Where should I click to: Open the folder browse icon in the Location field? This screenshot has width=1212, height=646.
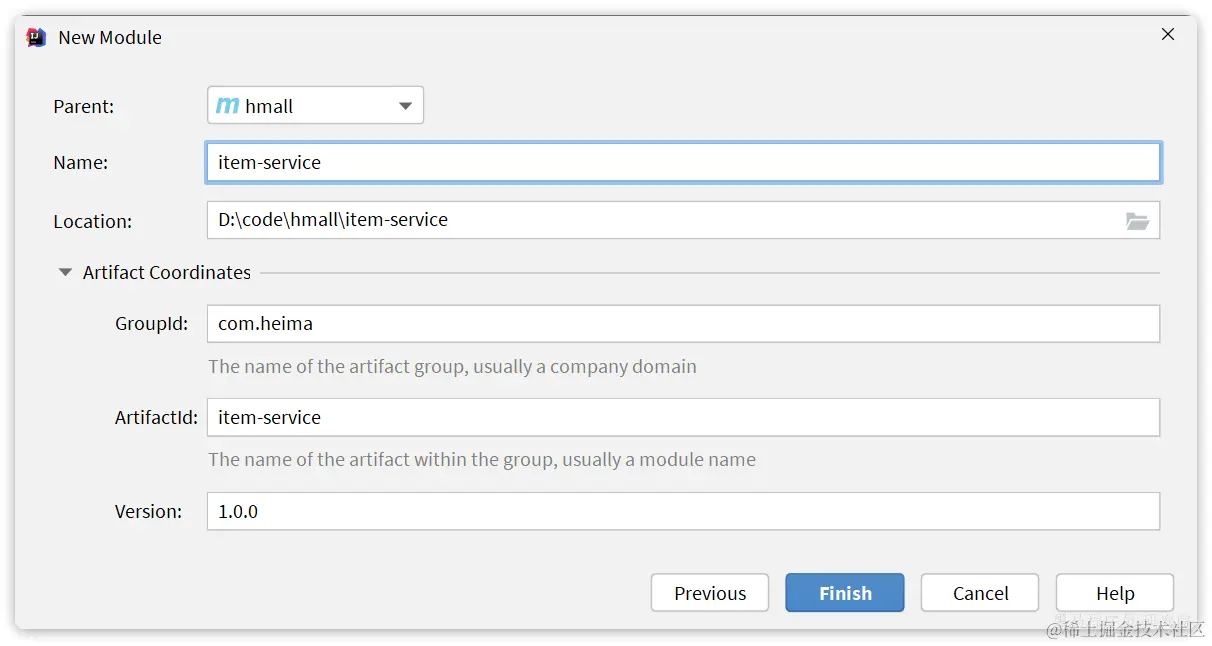(x=1137, y=221)
